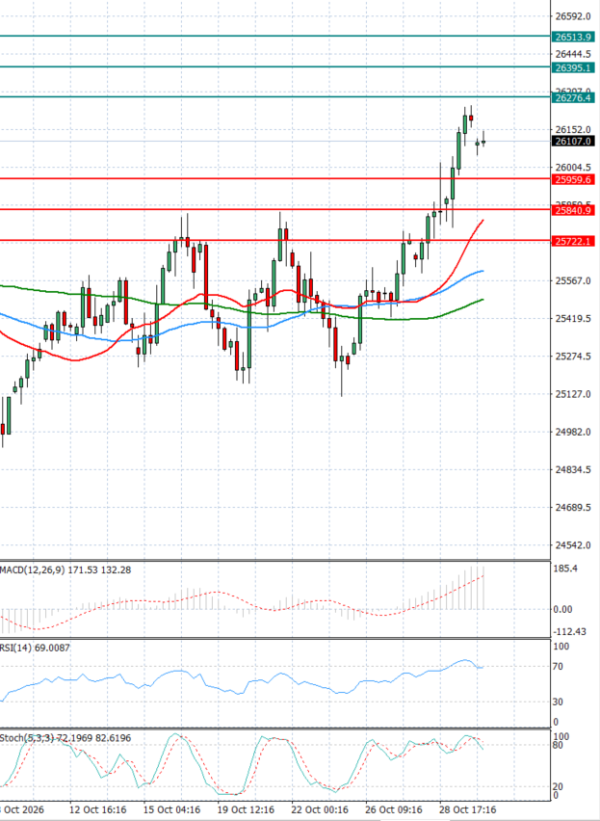
Task: Click the 24982.0 price scale value
Action: tap(573, 431)
